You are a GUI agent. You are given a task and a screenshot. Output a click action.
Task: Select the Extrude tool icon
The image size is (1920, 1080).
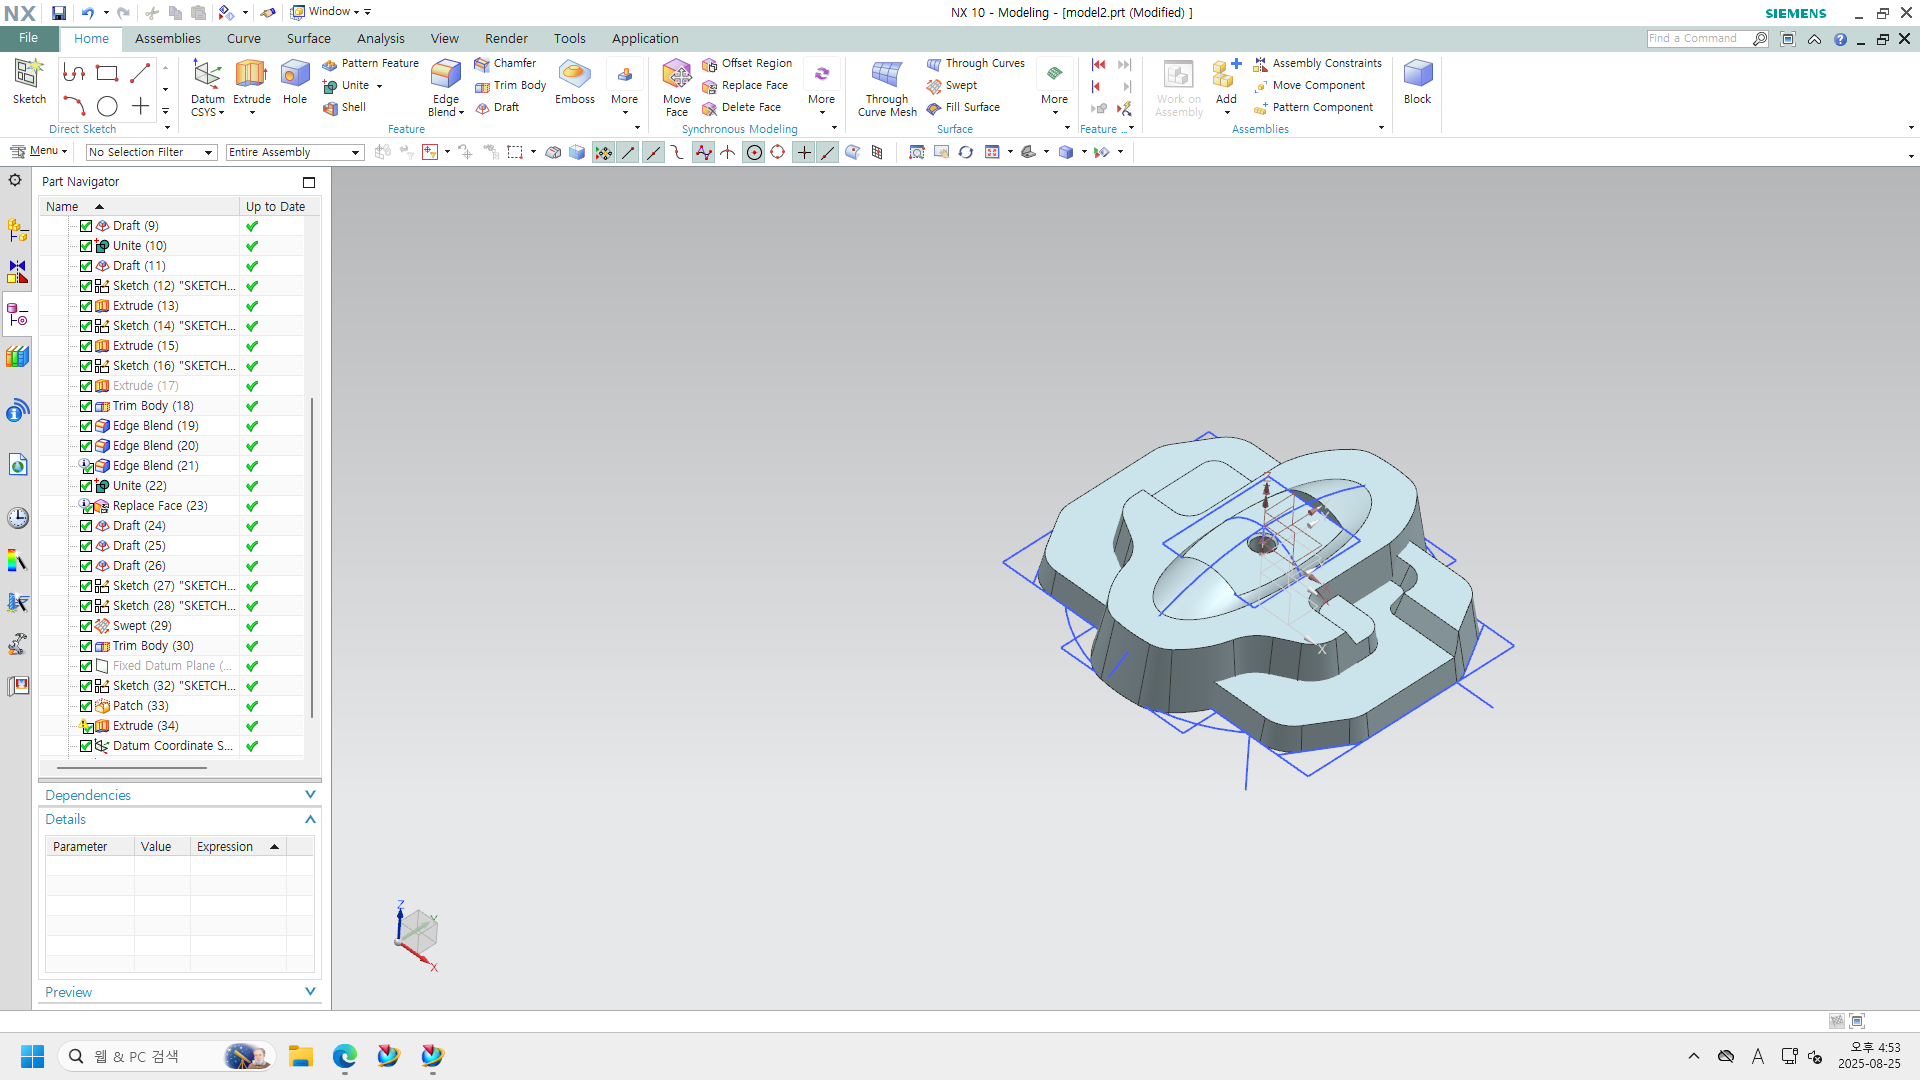pos(251,75)
